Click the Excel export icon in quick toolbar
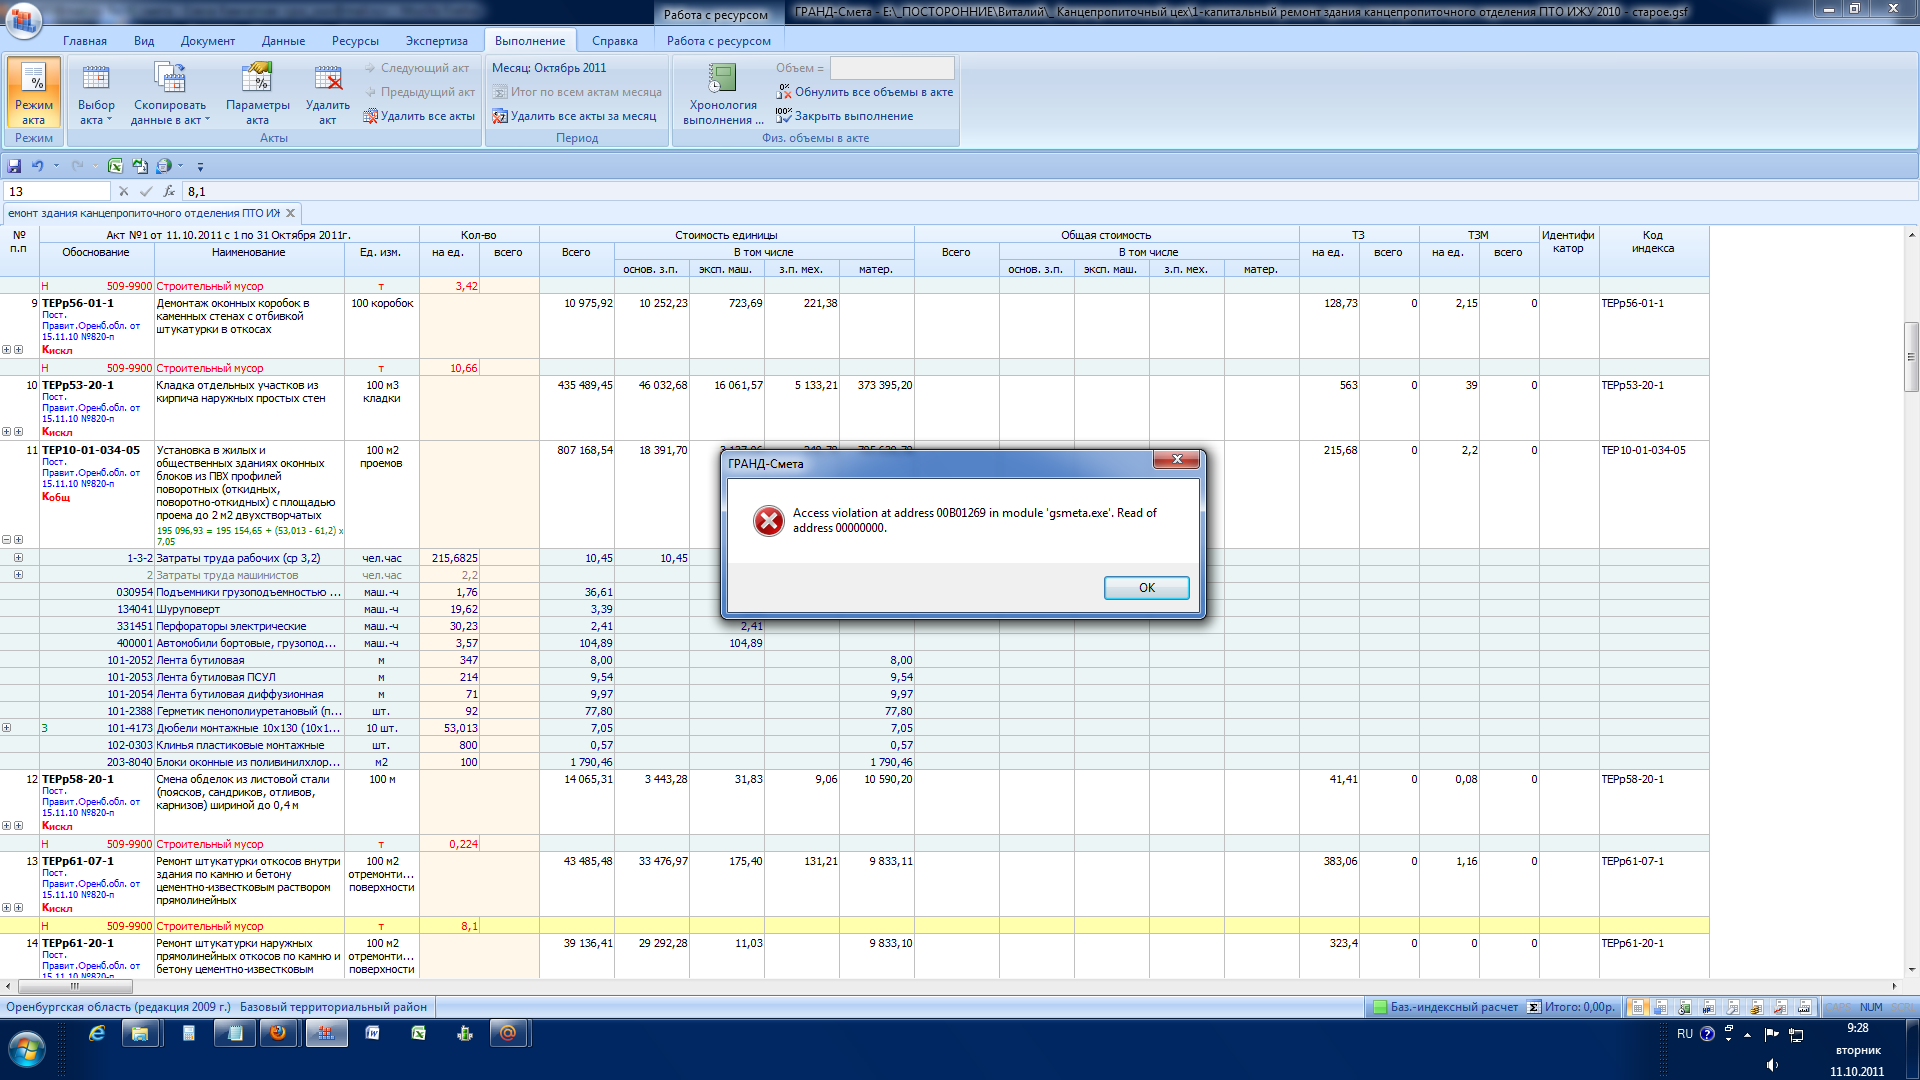 point(115,166)
